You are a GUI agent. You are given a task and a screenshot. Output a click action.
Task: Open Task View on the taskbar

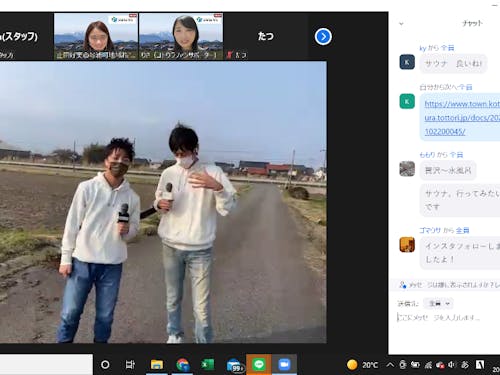point(130,365)
